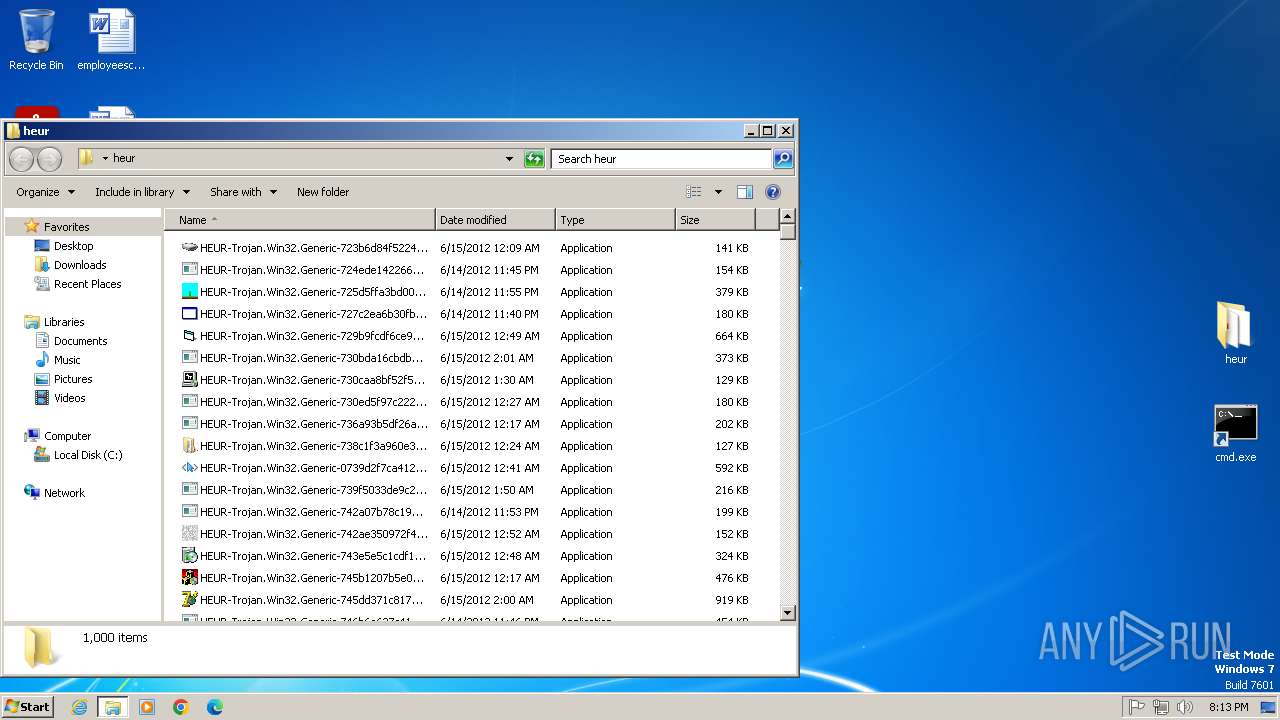Click icon of Generic-742ae350972f4 file

190,534
